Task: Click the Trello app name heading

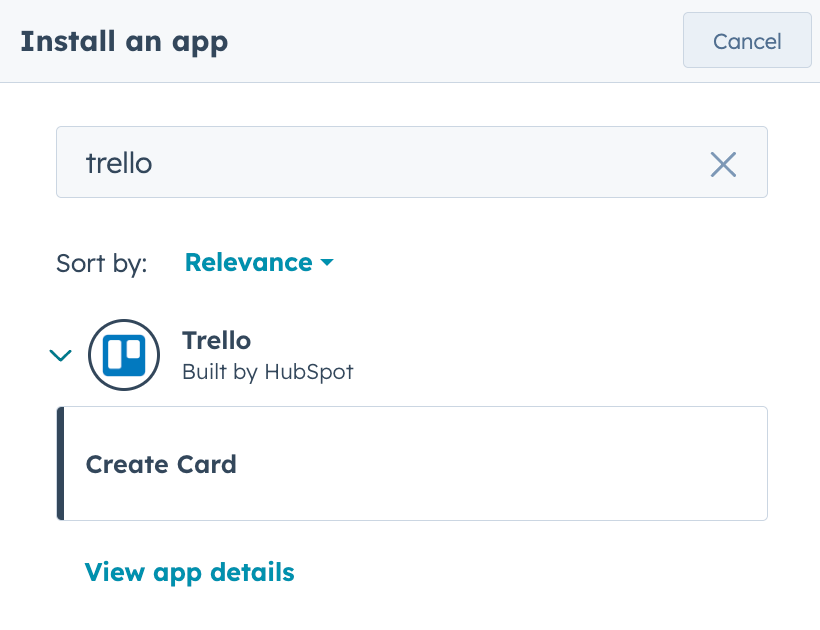Action: pos(216,340)
